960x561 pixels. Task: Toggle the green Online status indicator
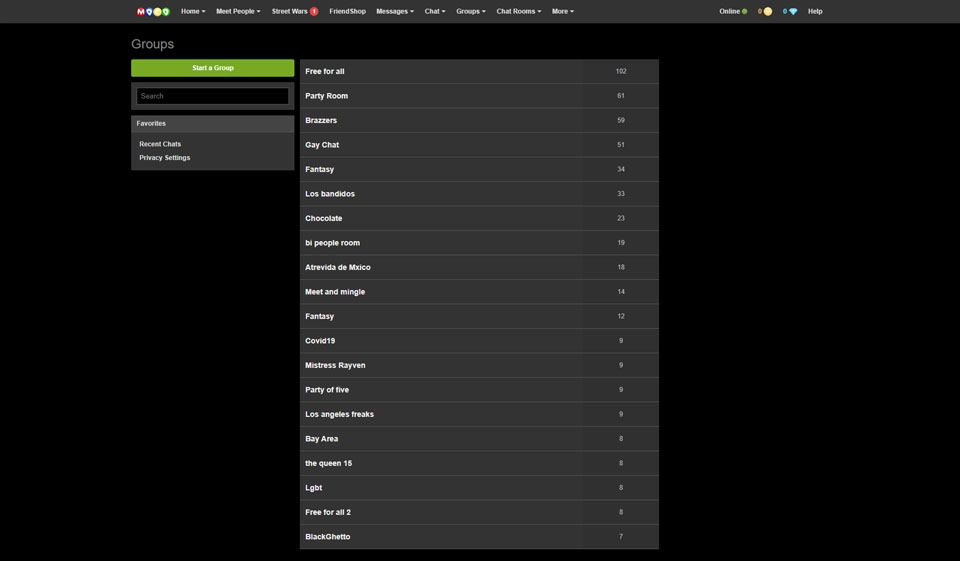point(744,12)
